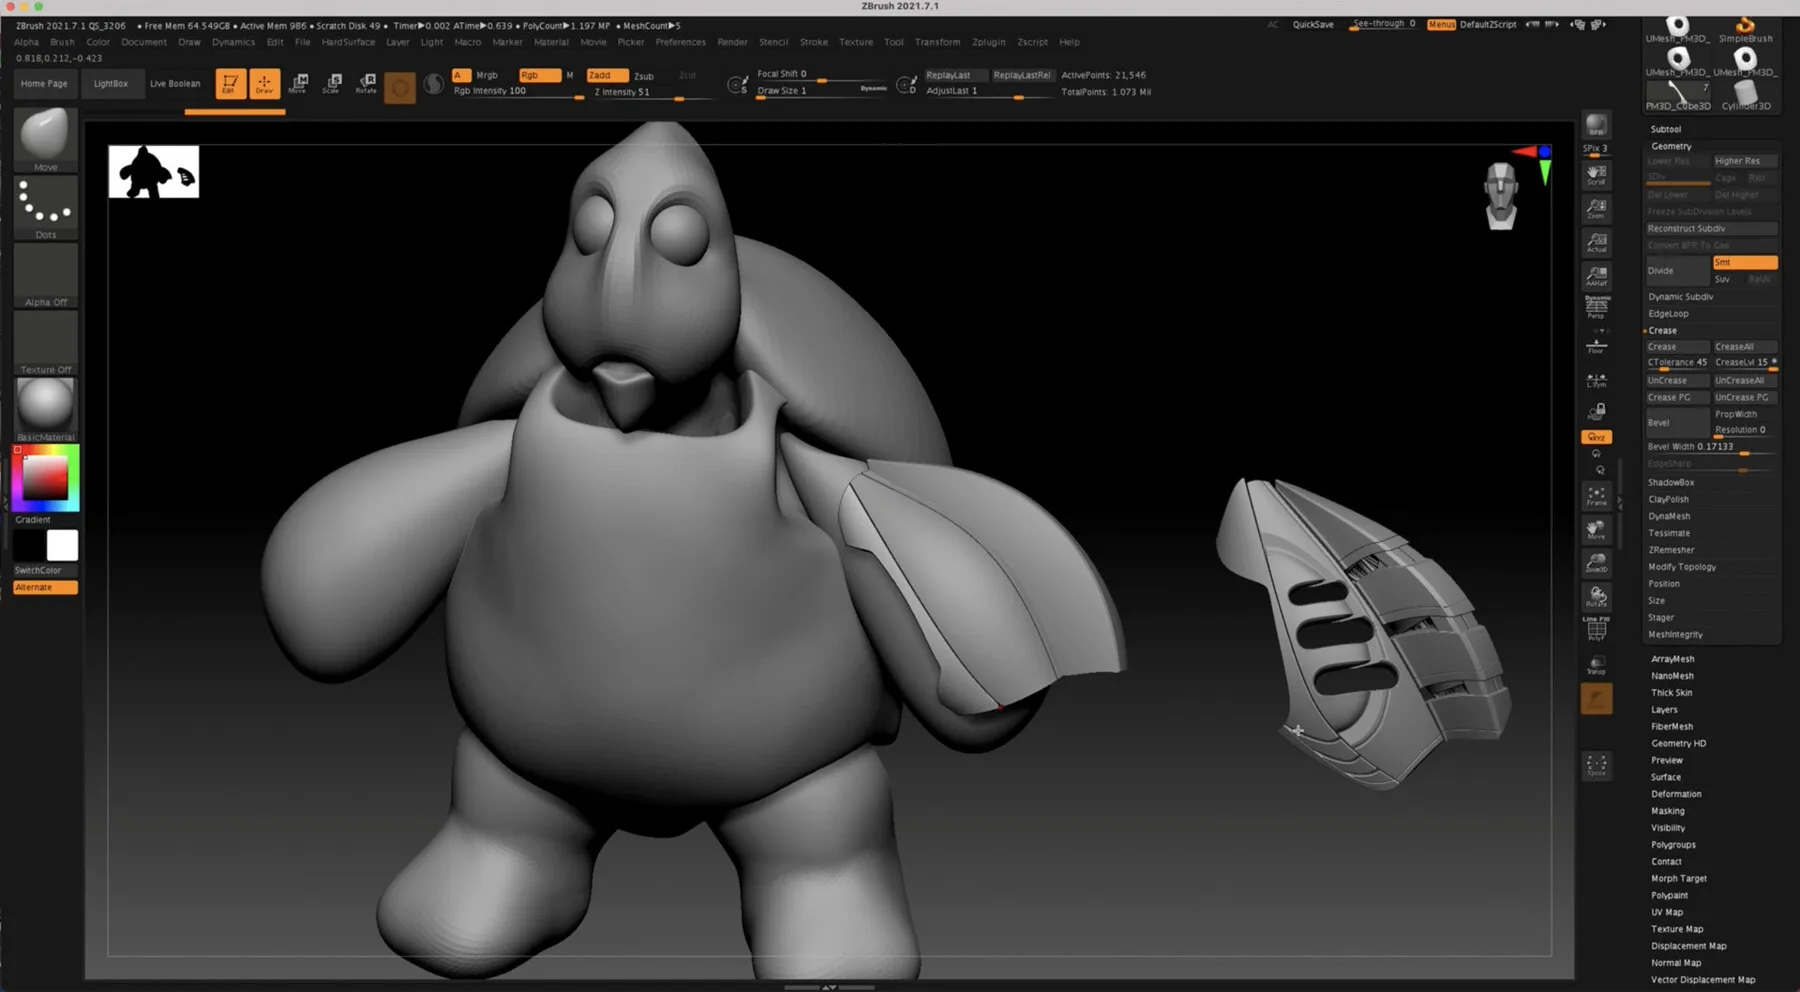The height and width of the screenshot is (992, 1800).
Task: Pick a color in the color picker square
Action: [45, 479]
